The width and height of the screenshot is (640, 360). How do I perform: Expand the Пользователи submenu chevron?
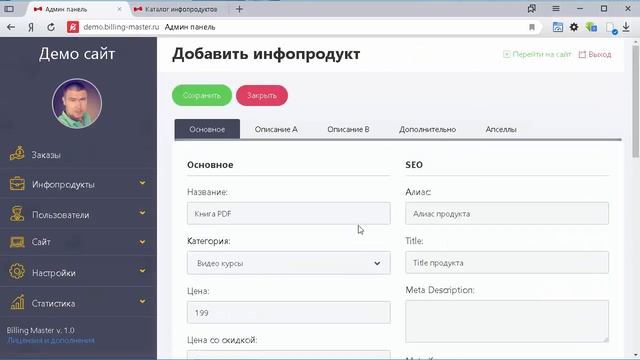click(142, 213)
